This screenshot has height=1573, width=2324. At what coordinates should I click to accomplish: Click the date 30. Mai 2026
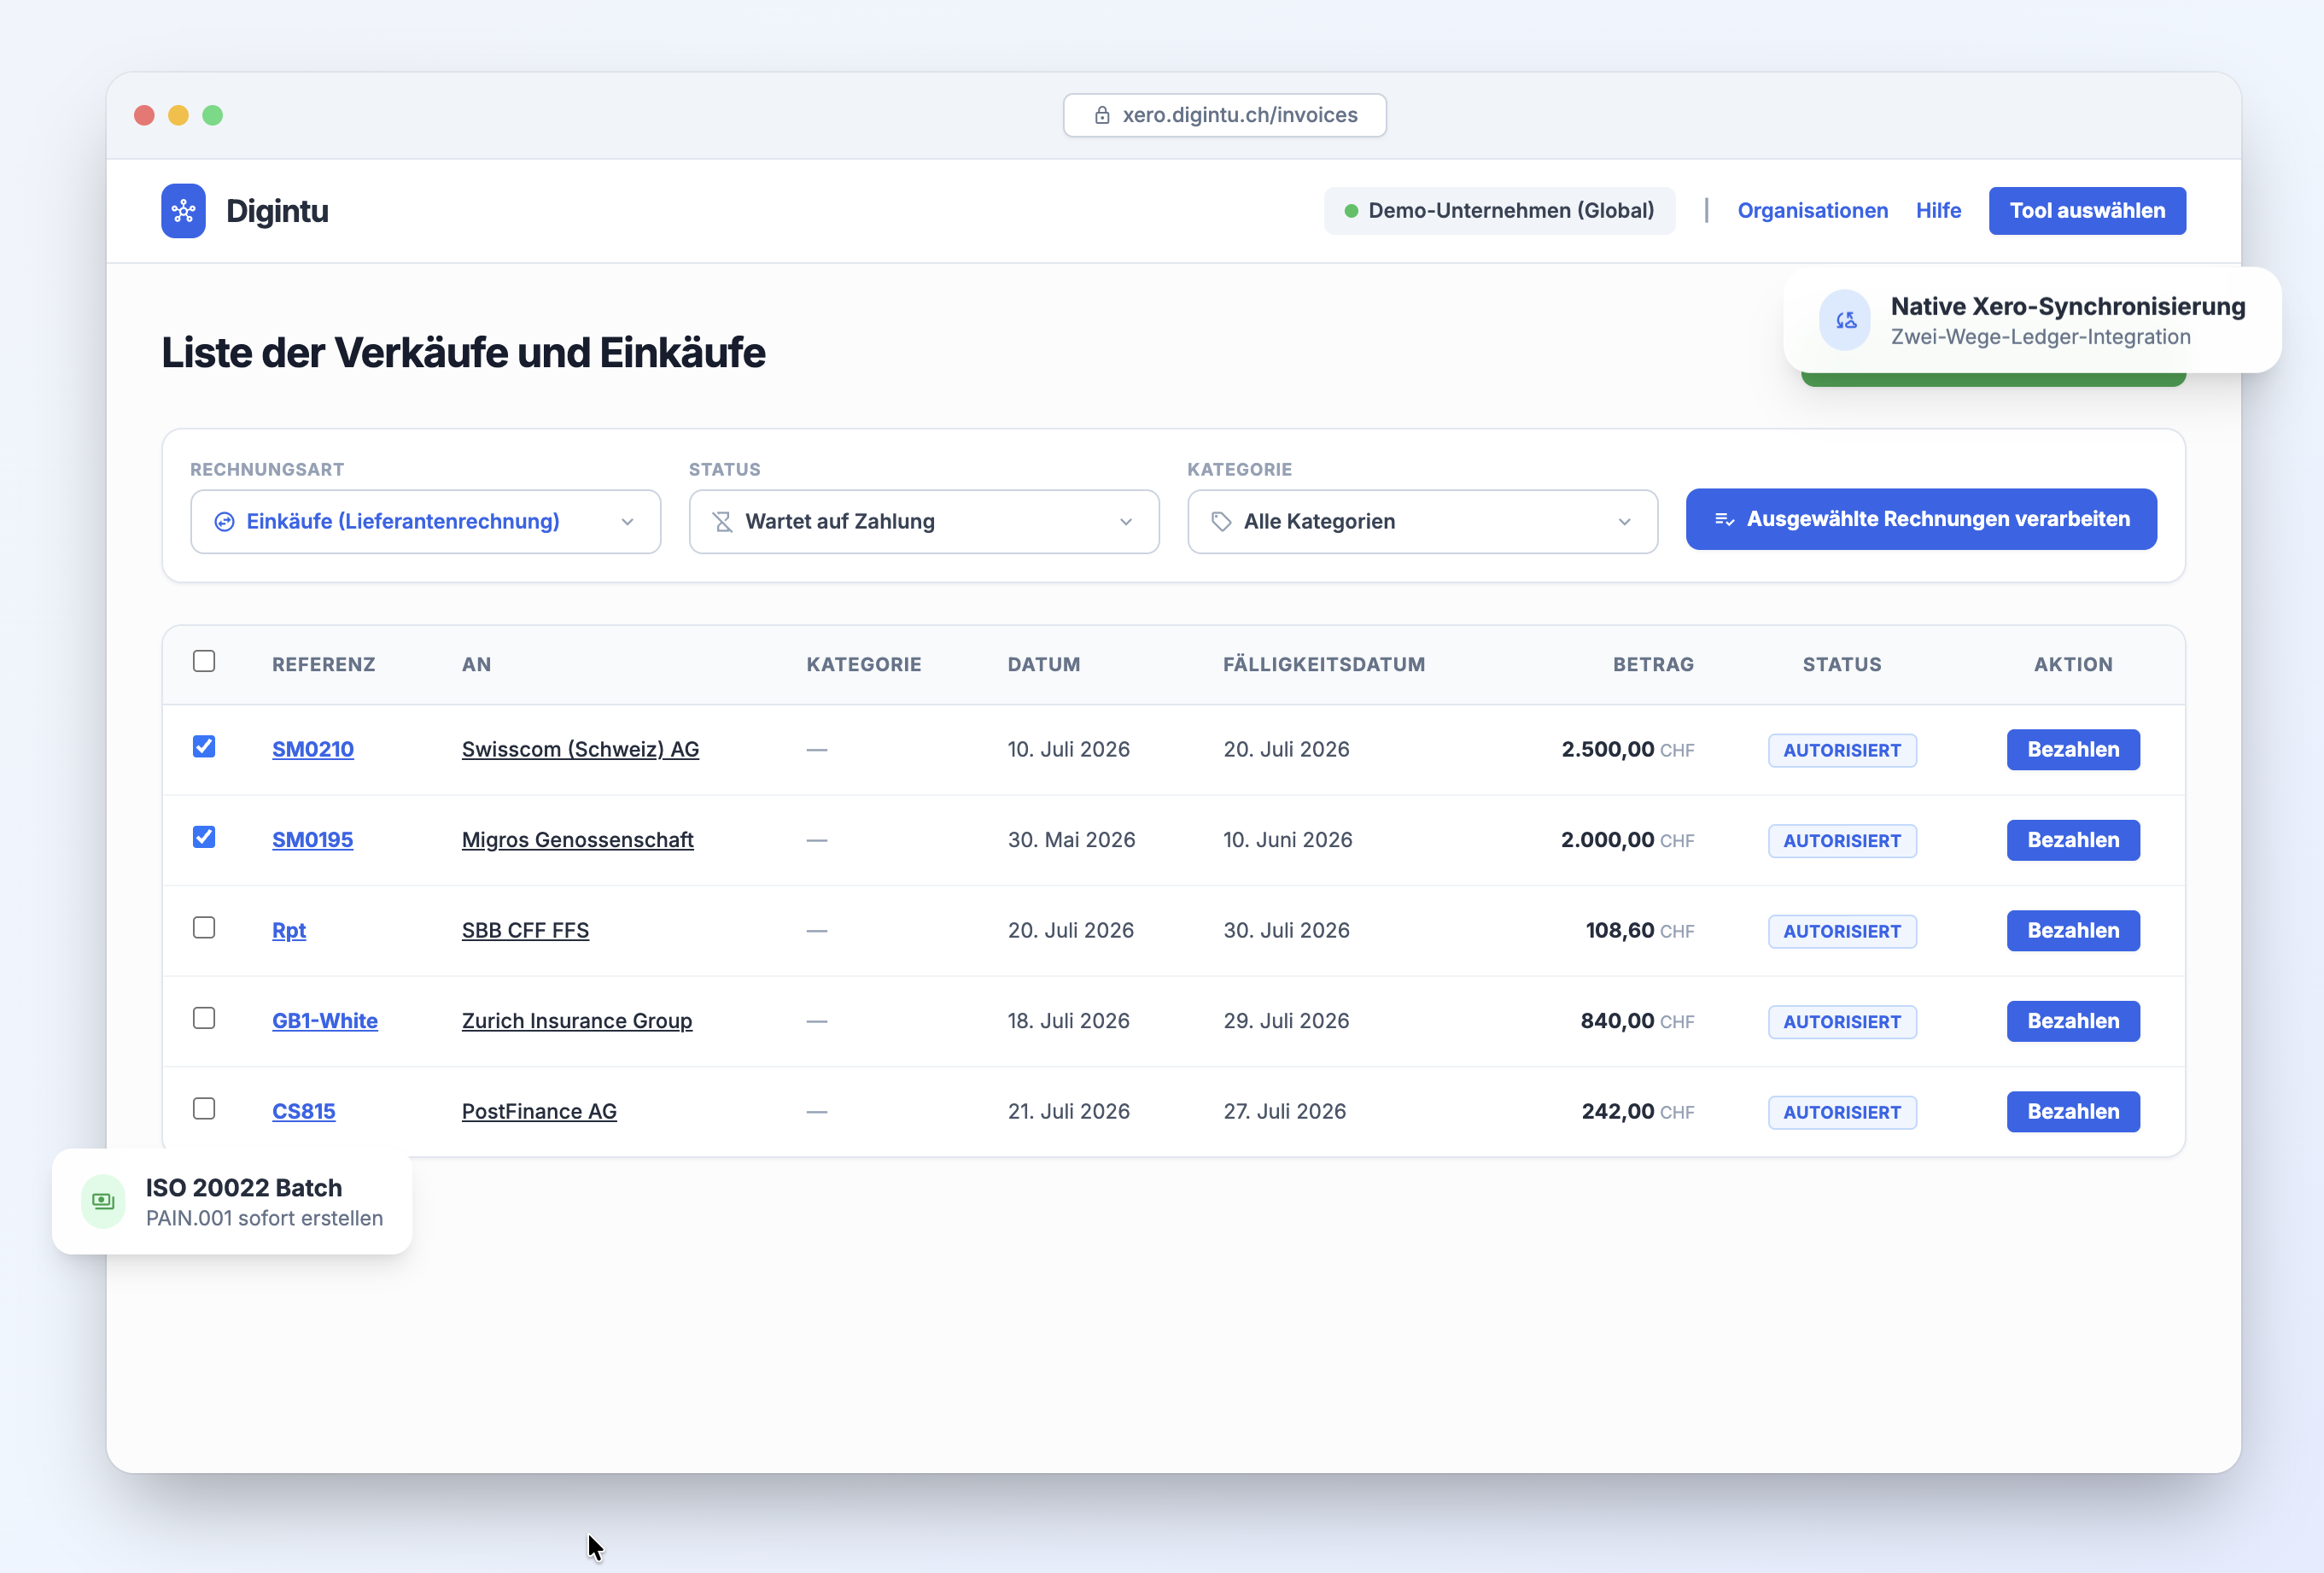point(1071,840)
